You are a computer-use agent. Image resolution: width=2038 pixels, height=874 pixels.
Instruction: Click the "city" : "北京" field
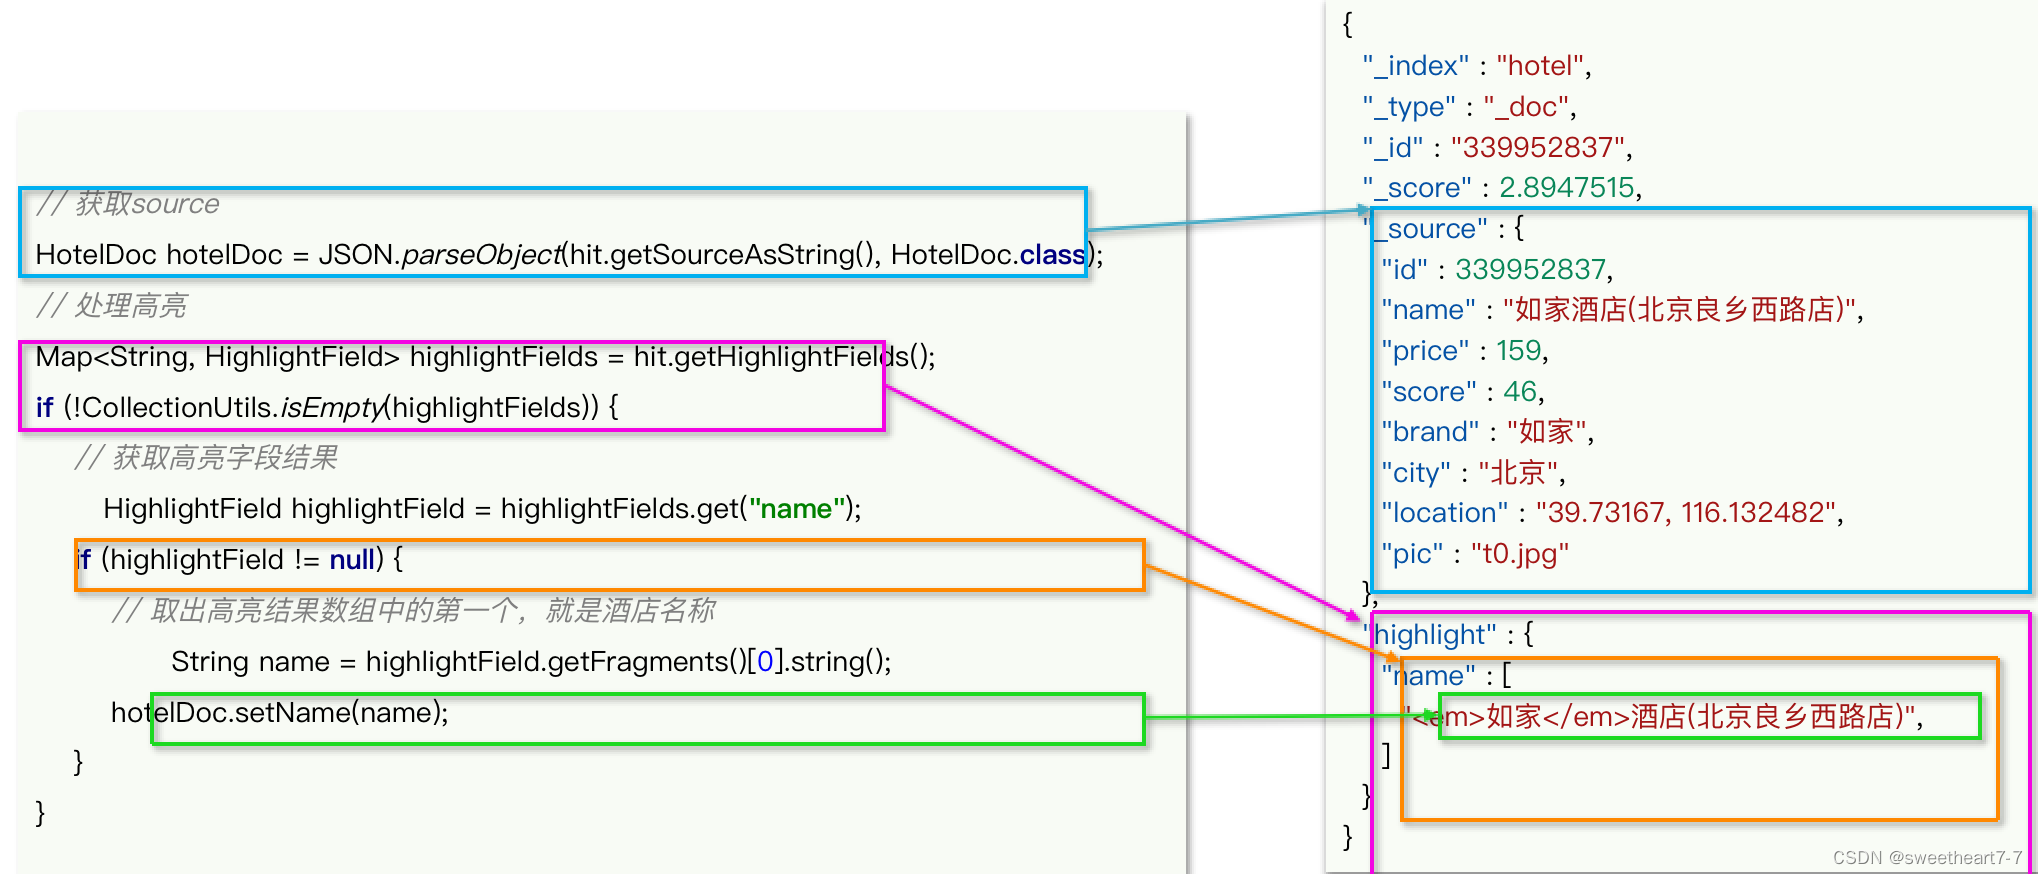point(1473,473)
